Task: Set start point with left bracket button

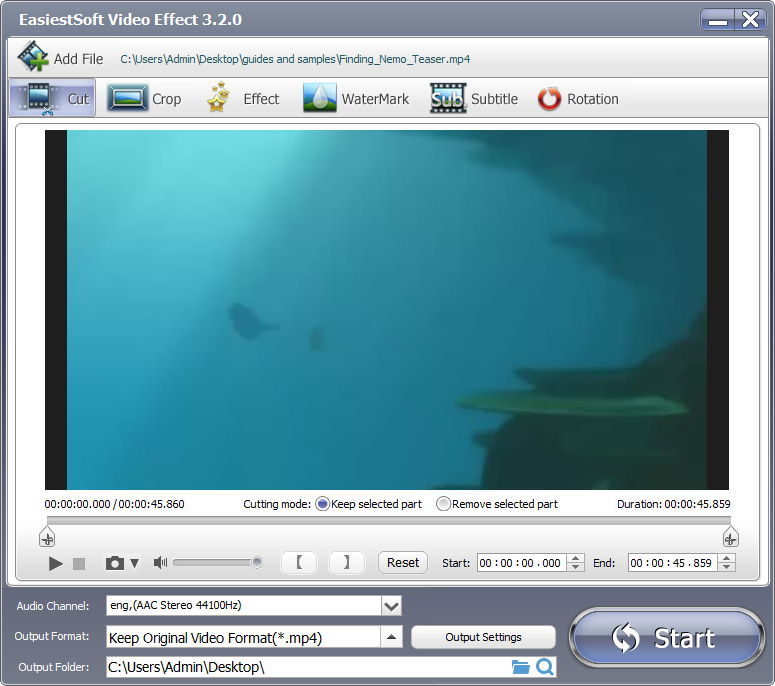Action: (x=299, y=562)
